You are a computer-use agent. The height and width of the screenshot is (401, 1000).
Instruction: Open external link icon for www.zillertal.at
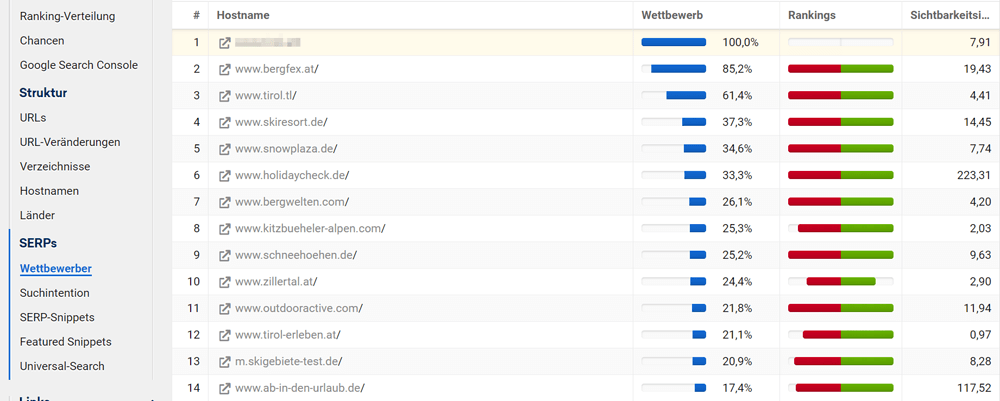click(x=224, y=281)
